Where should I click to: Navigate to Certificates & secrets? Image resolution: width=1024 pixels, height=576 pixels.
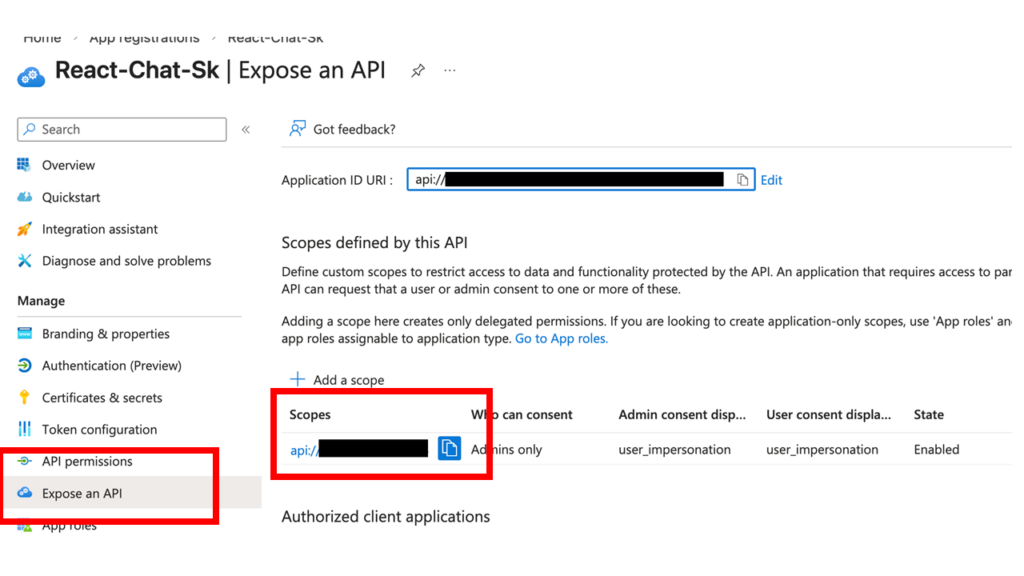point(101,398)
